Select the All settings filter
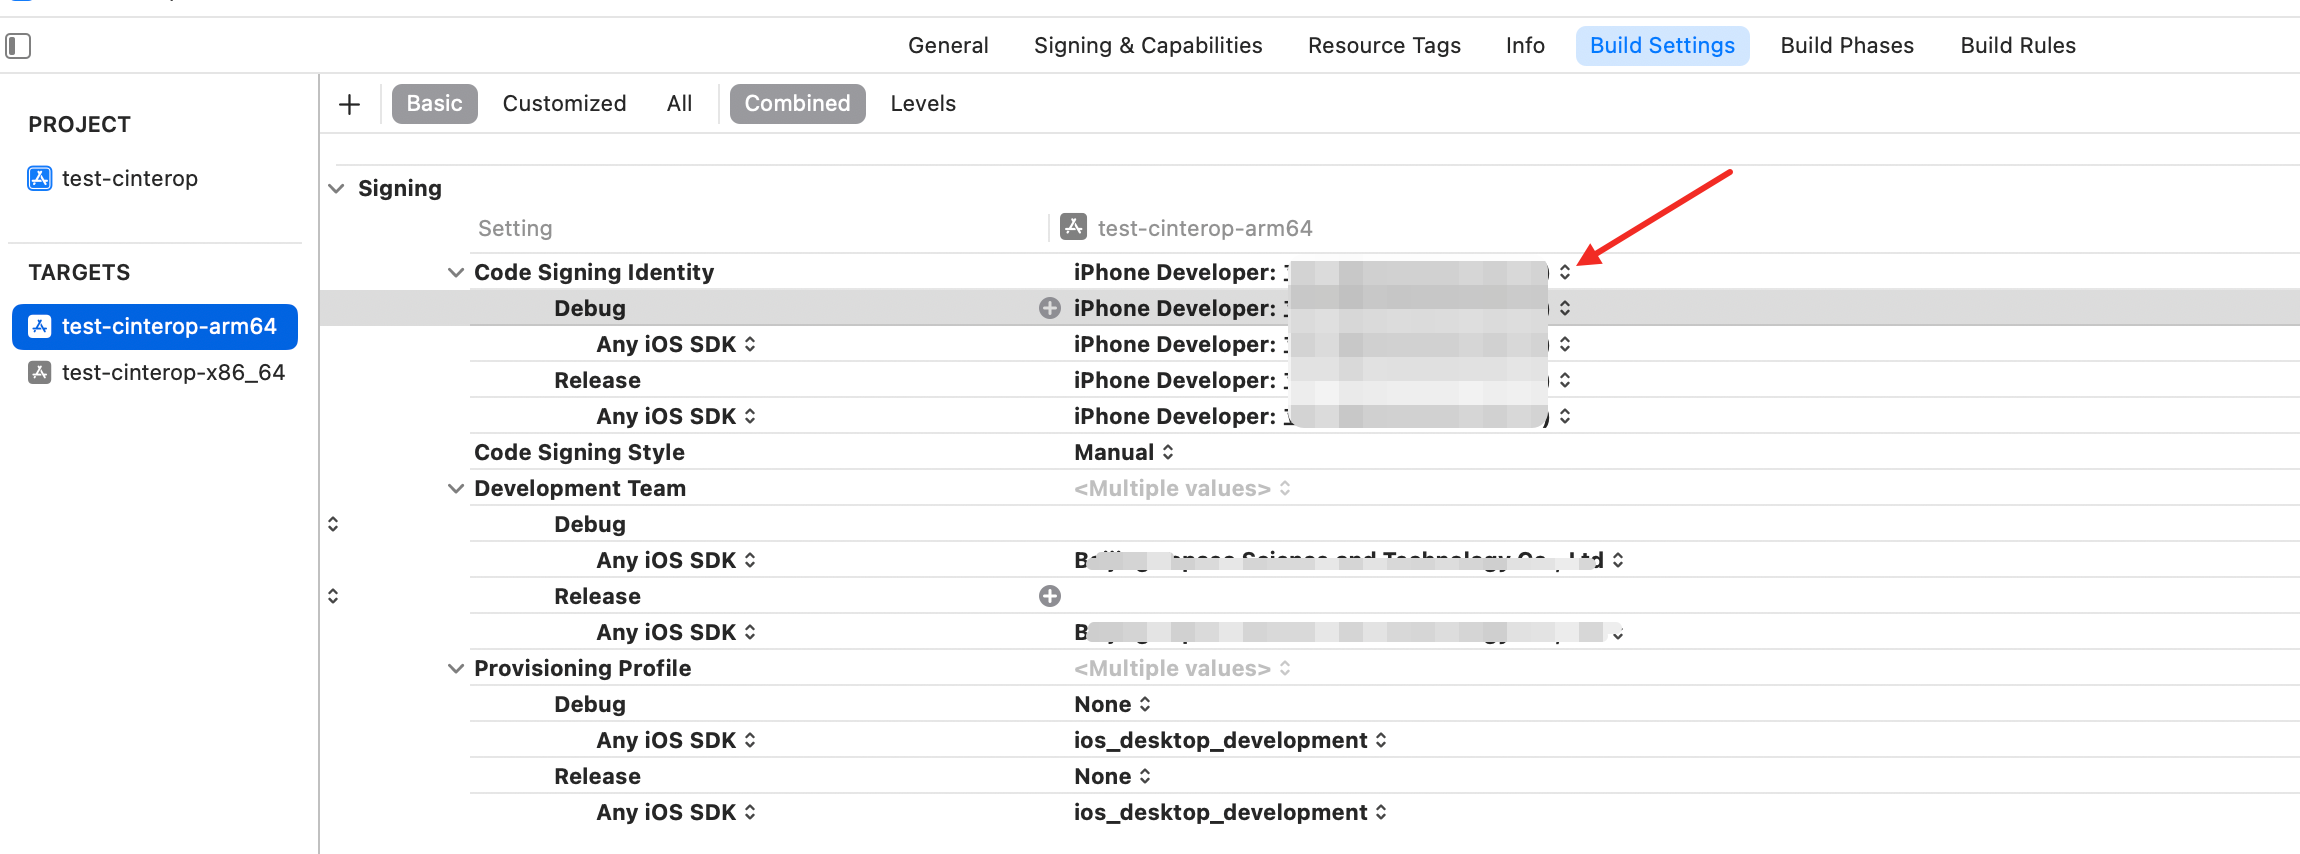Screen dimensions: 2300x854 tap(679, 104)
